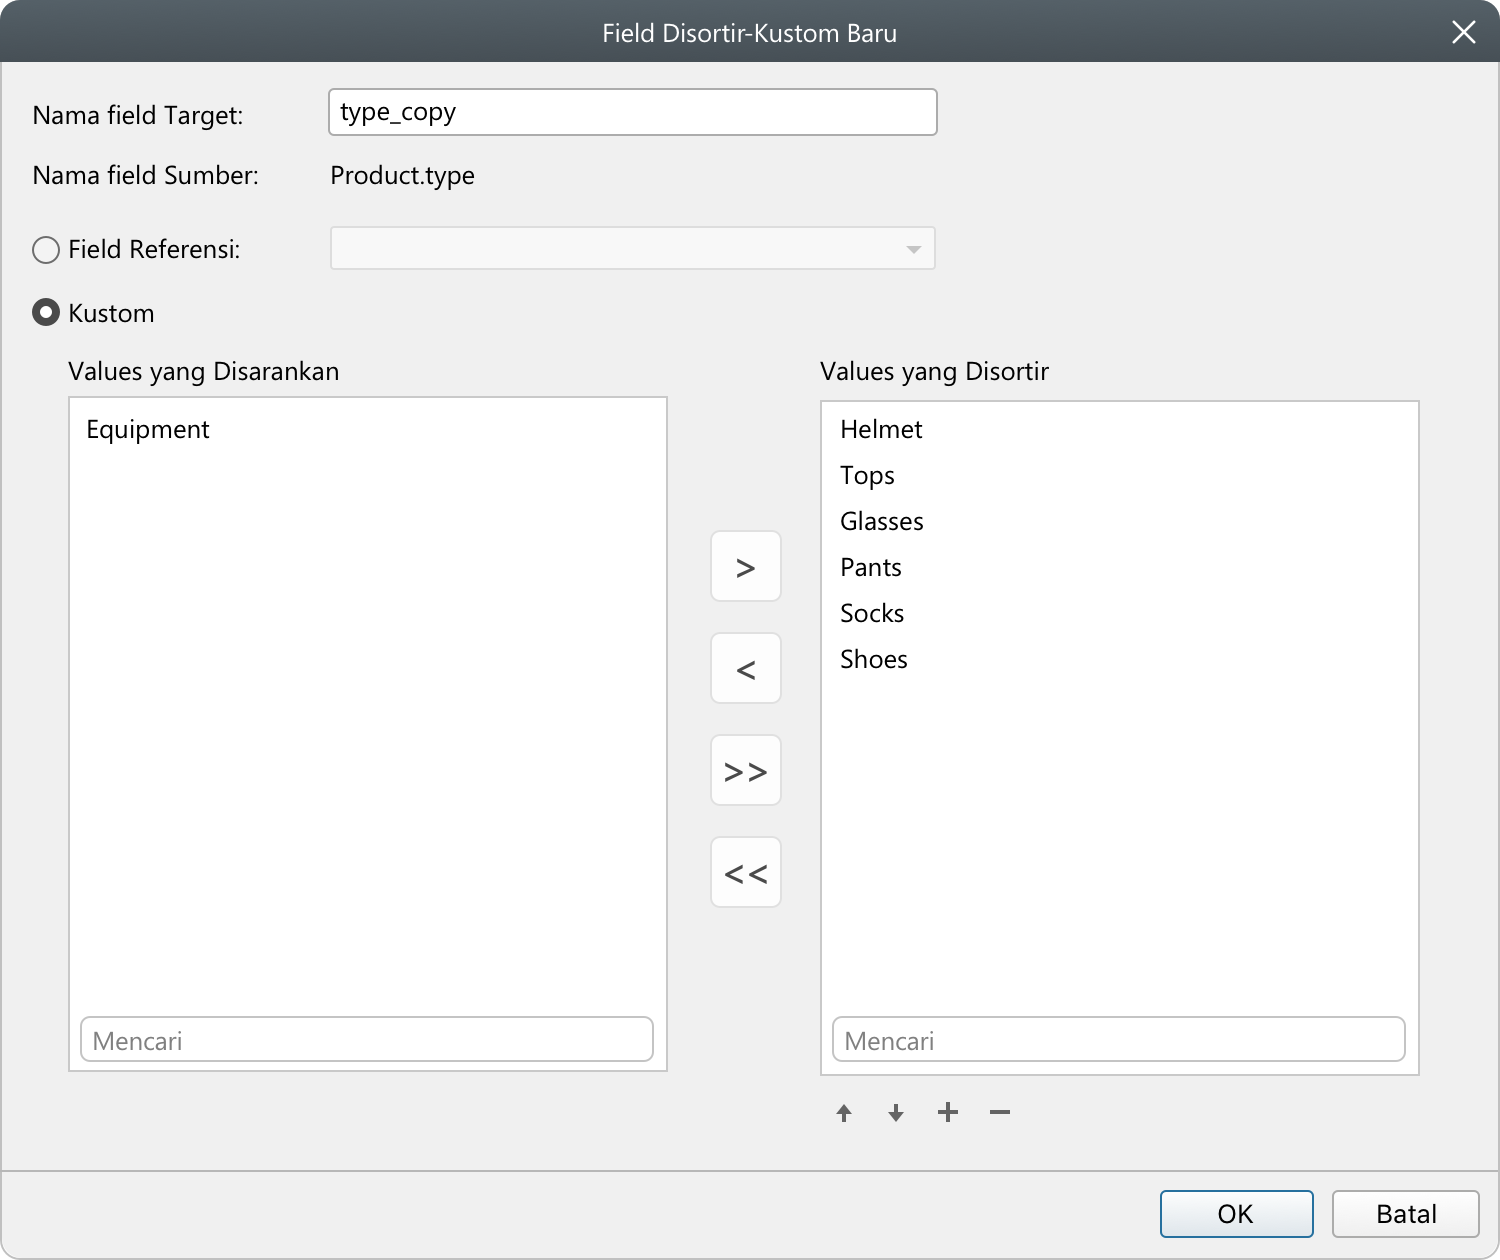Click the plus icon to add value
Screen dimensions: 1500x1260
click(x=948, y=1112)
